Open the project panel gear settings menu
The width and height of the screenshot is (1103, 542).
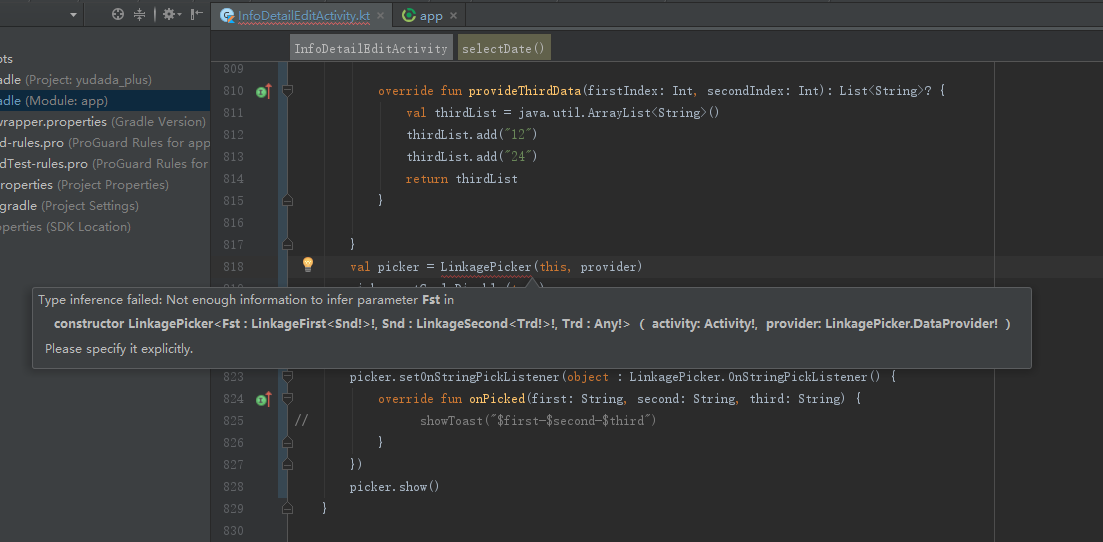171,14
